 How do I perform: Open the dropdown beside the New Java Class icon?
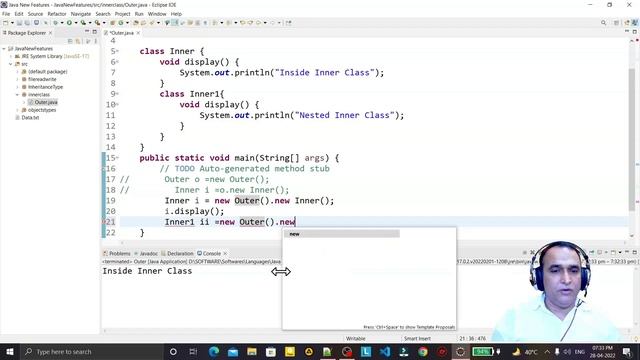tap(127, 23)
